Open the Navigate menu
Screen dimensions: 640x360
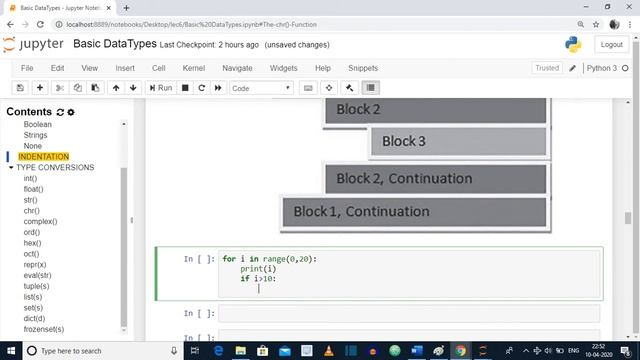point(237,68)
